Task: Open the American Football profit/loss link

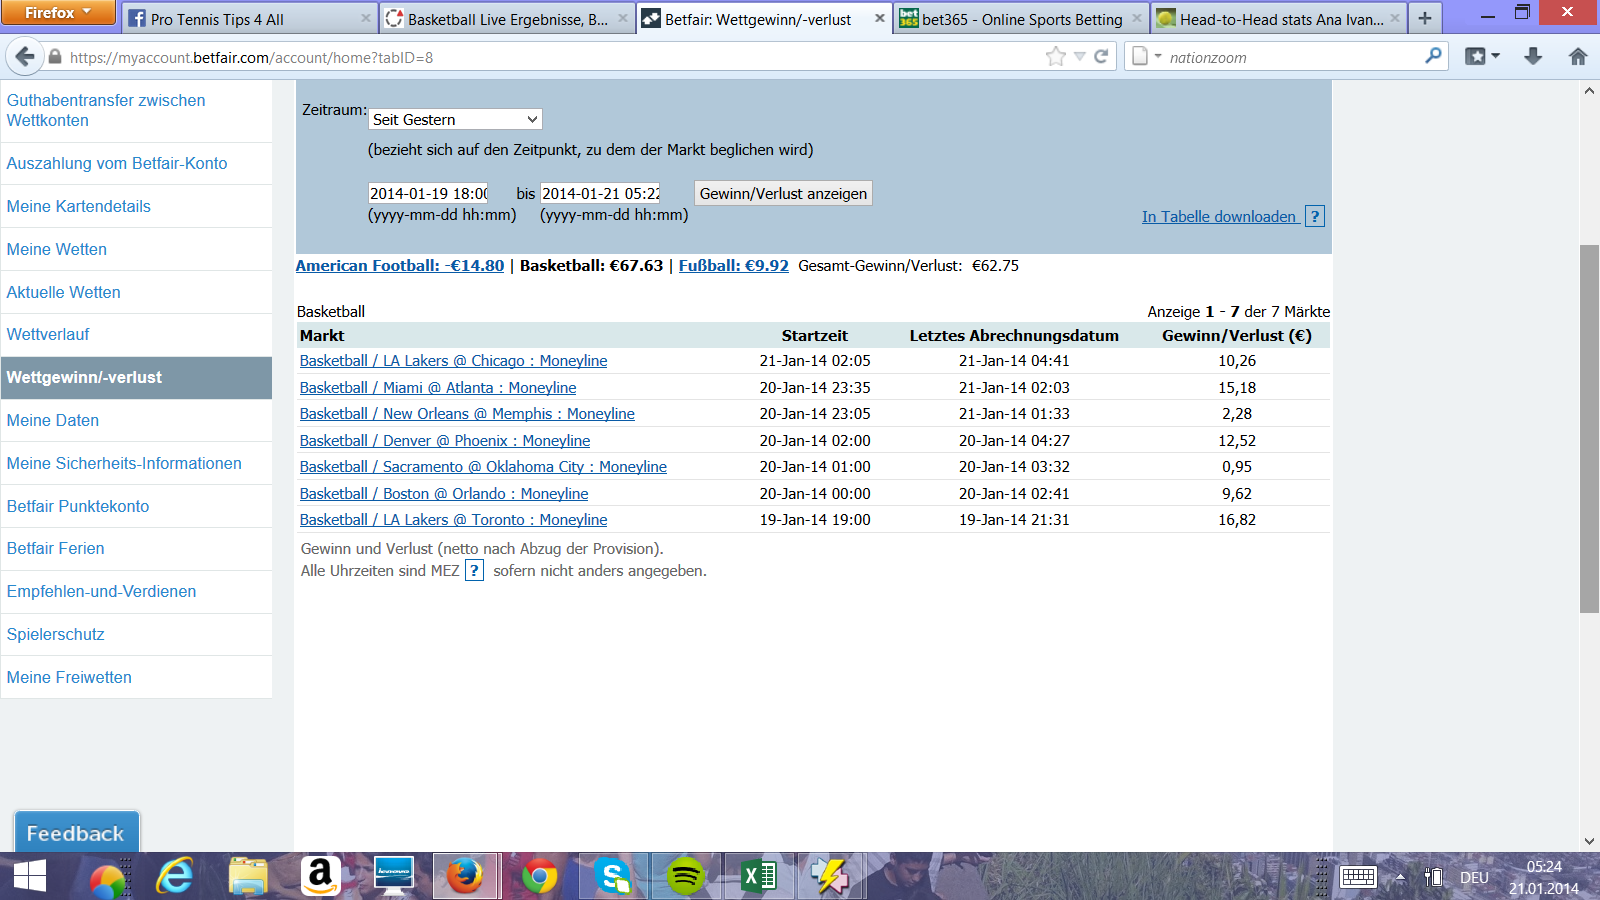Action: pyautogui.click(x=400, y=266)
